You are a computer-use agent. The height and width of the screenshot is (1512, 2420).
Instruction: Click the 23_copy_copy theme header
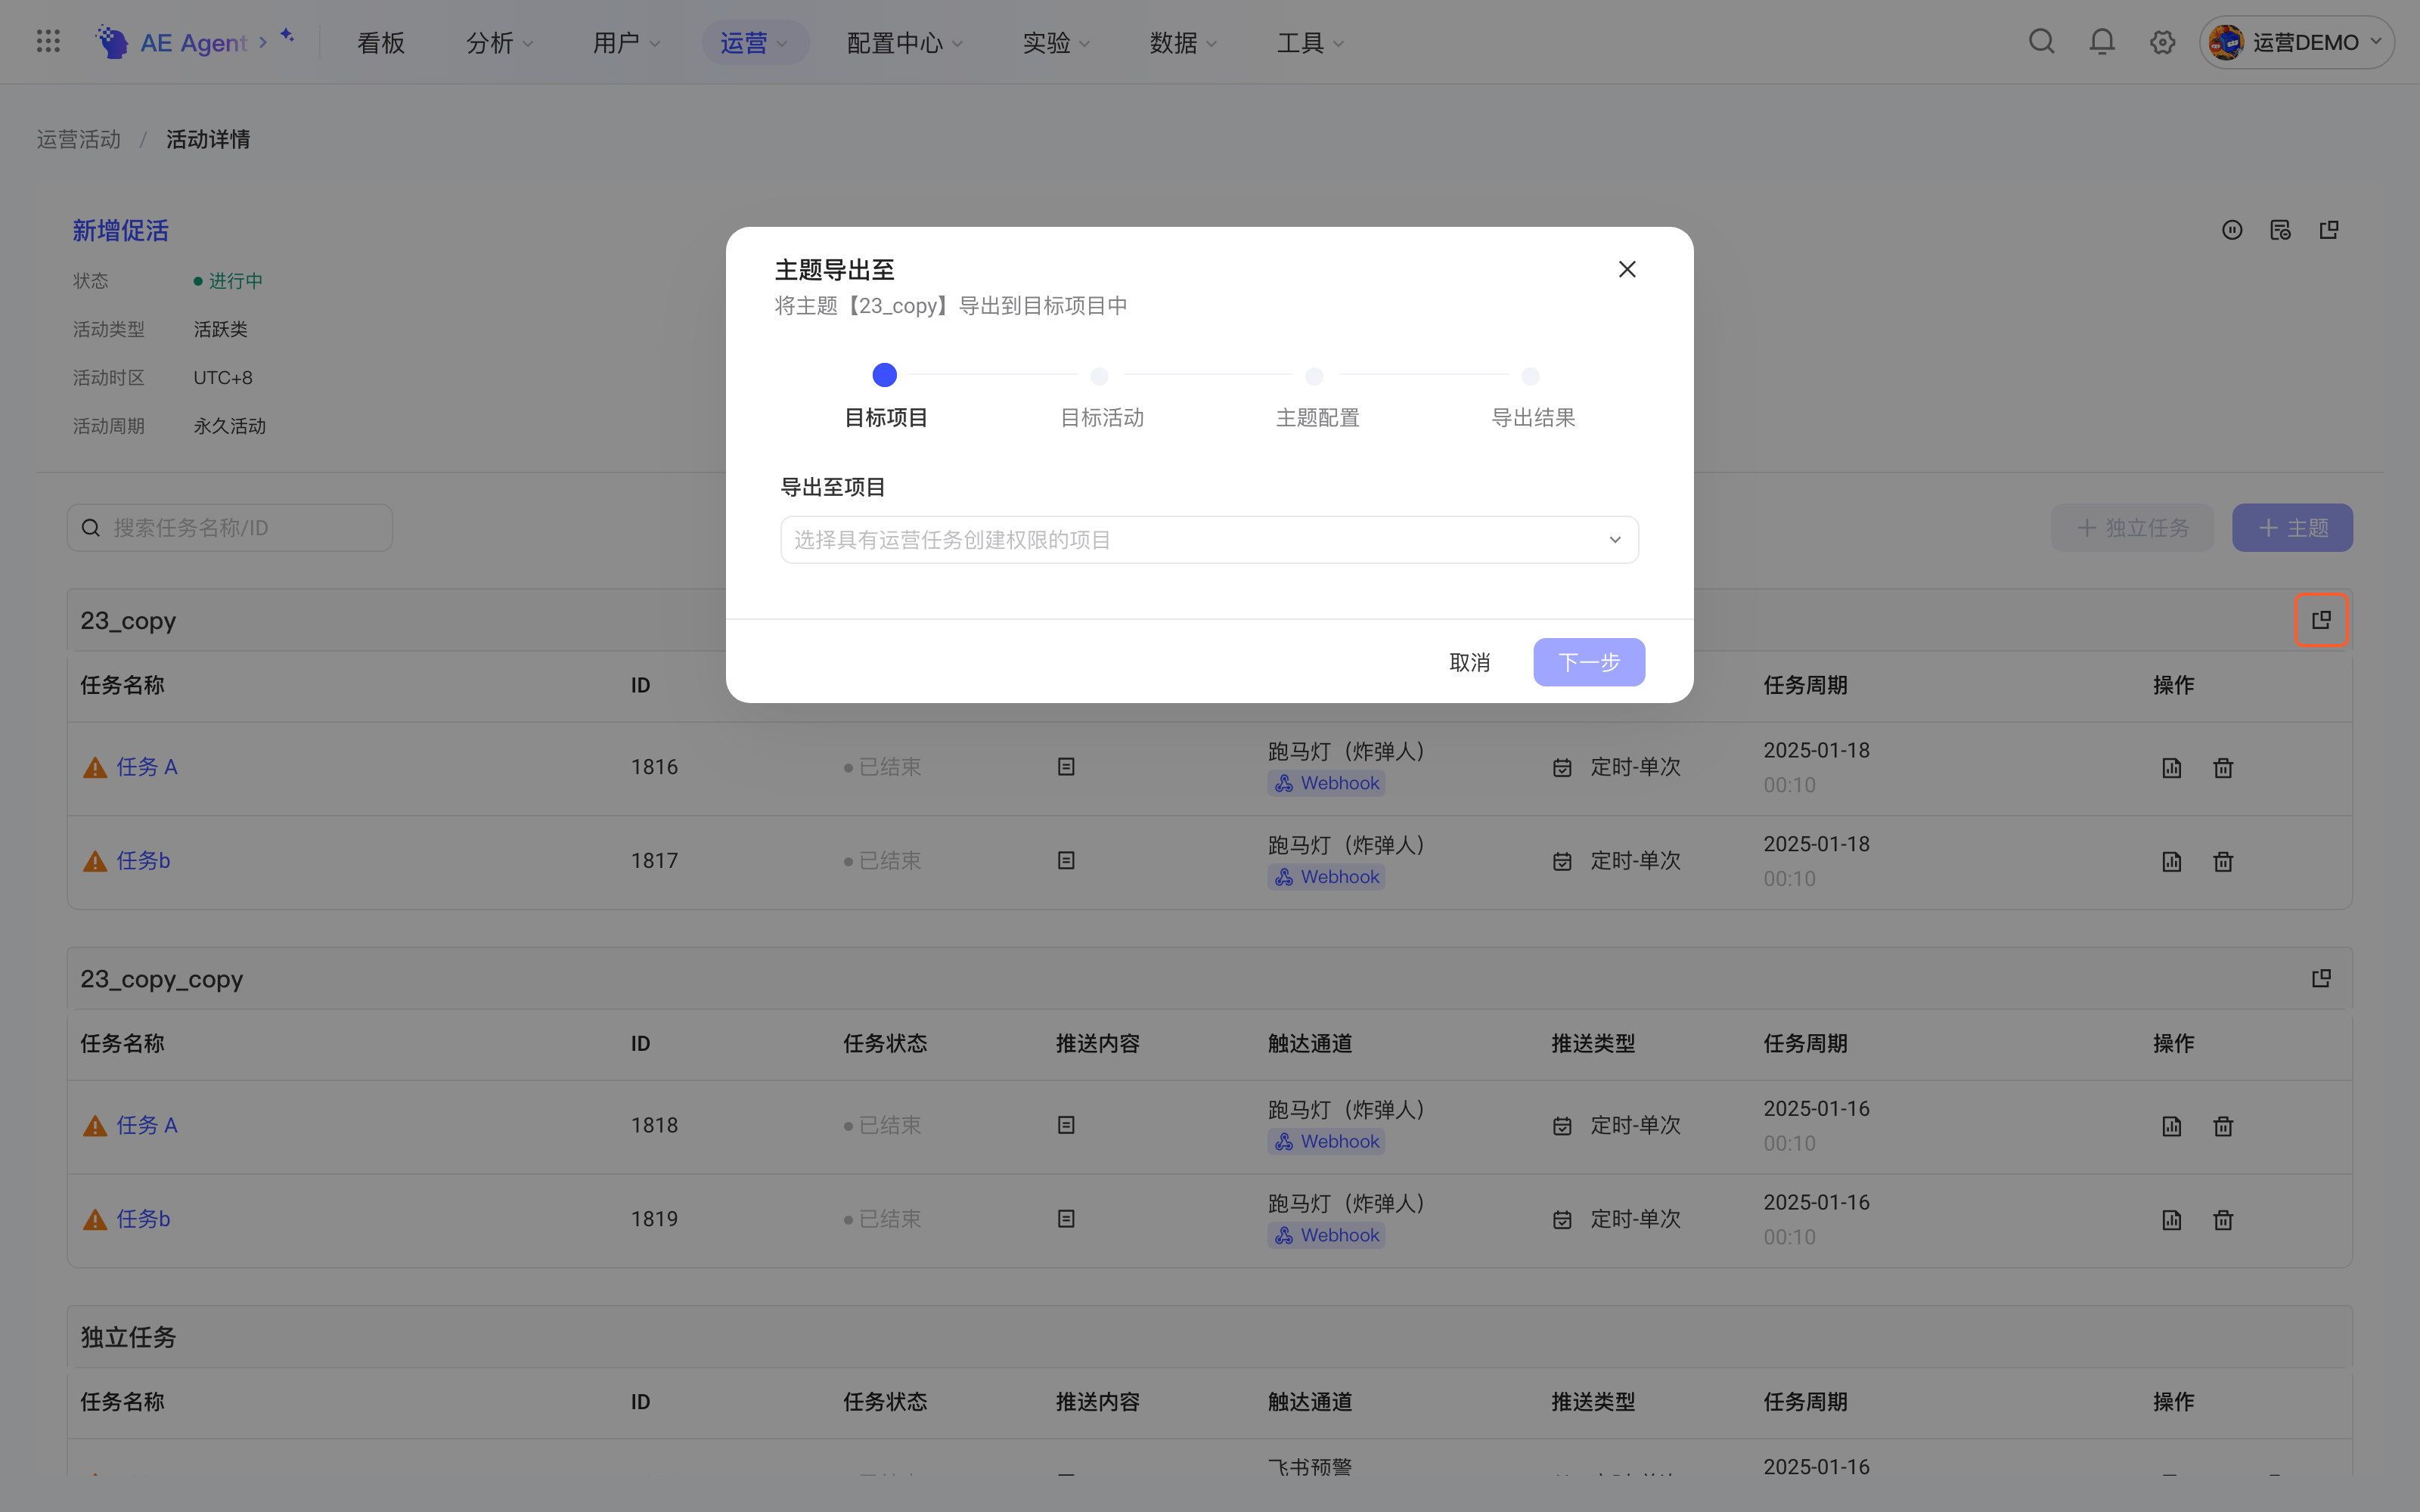1209,978
